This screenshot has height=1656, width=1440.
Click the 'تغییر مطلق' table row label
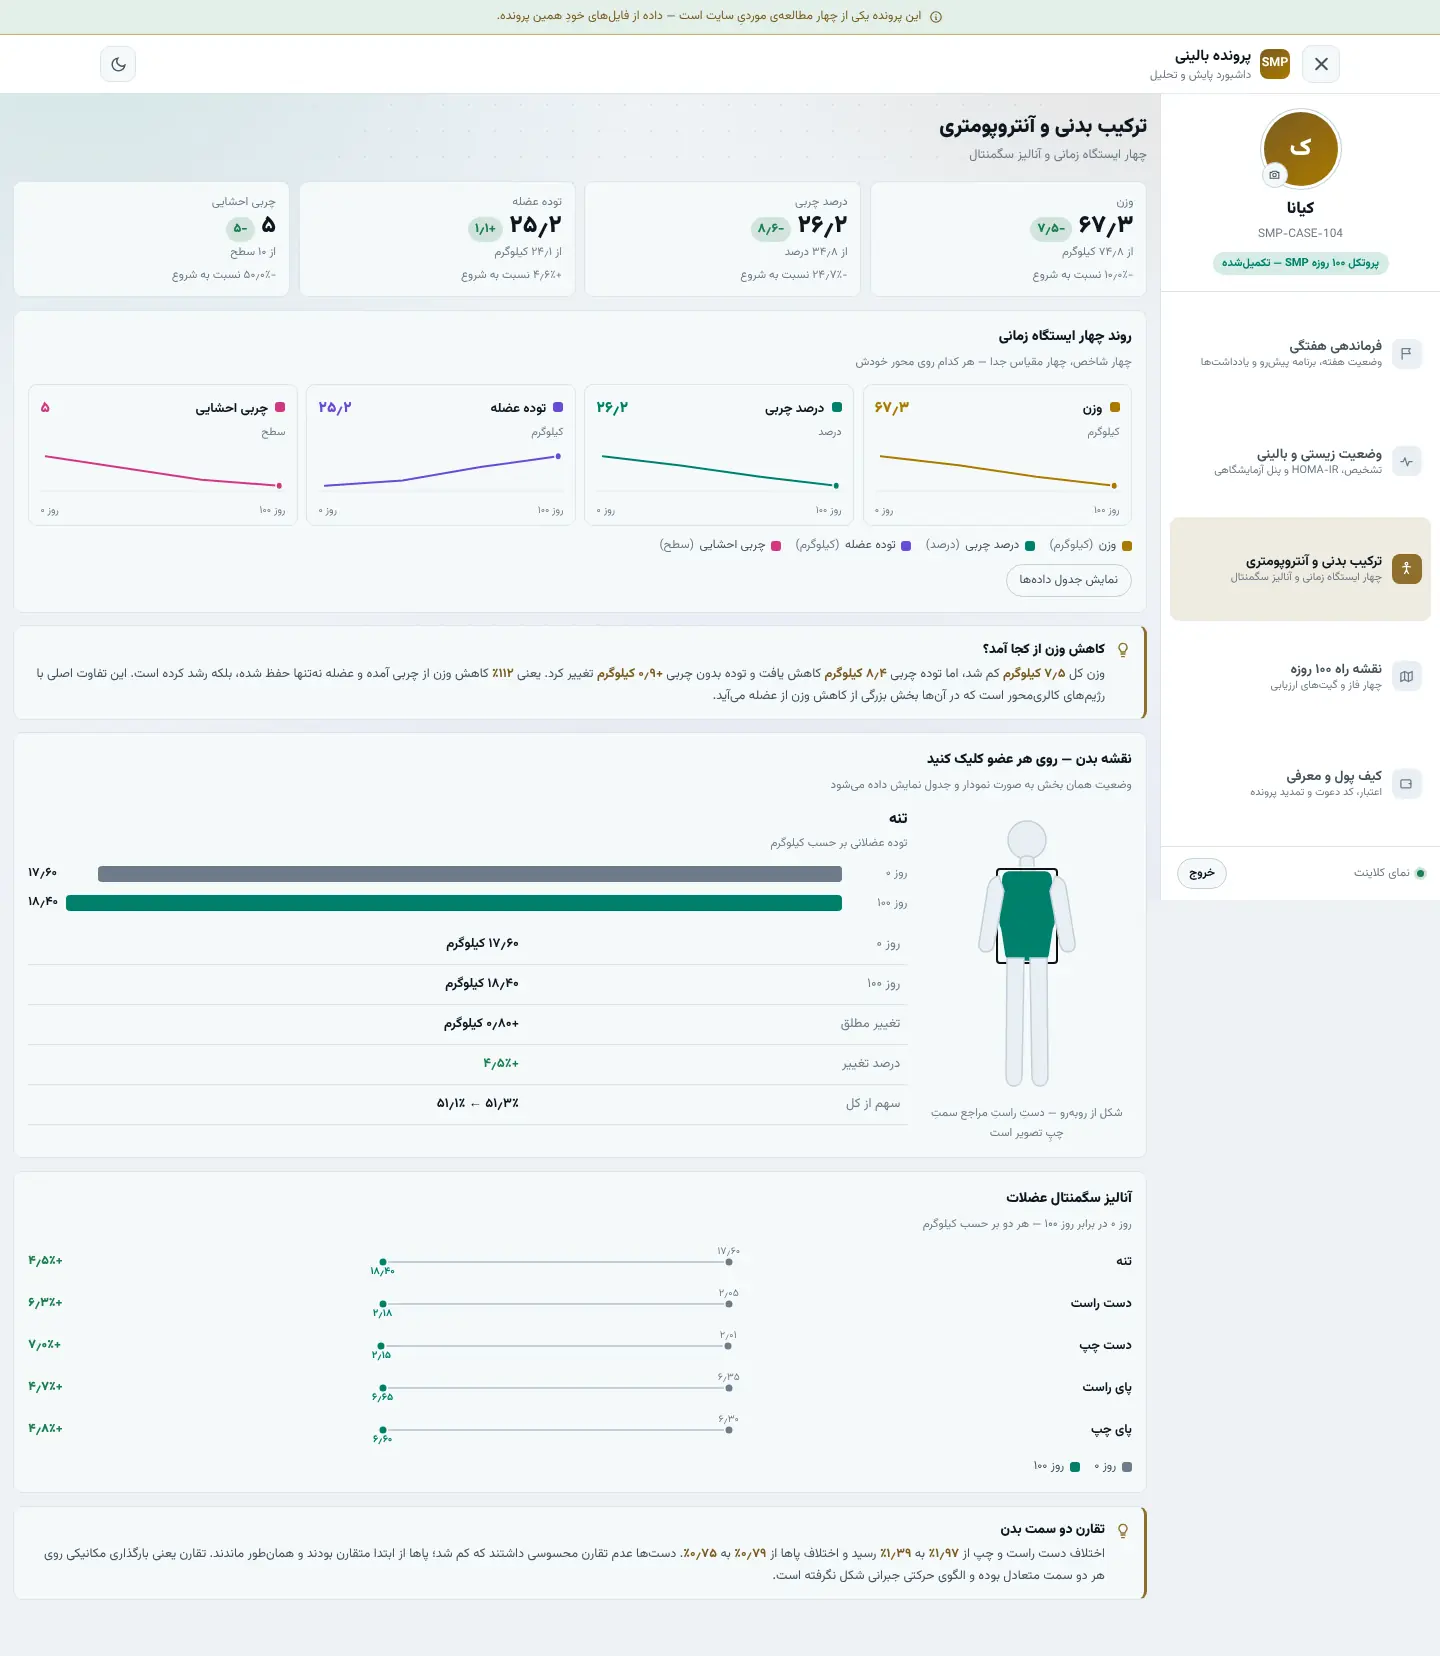click(x=870, y=1024)
